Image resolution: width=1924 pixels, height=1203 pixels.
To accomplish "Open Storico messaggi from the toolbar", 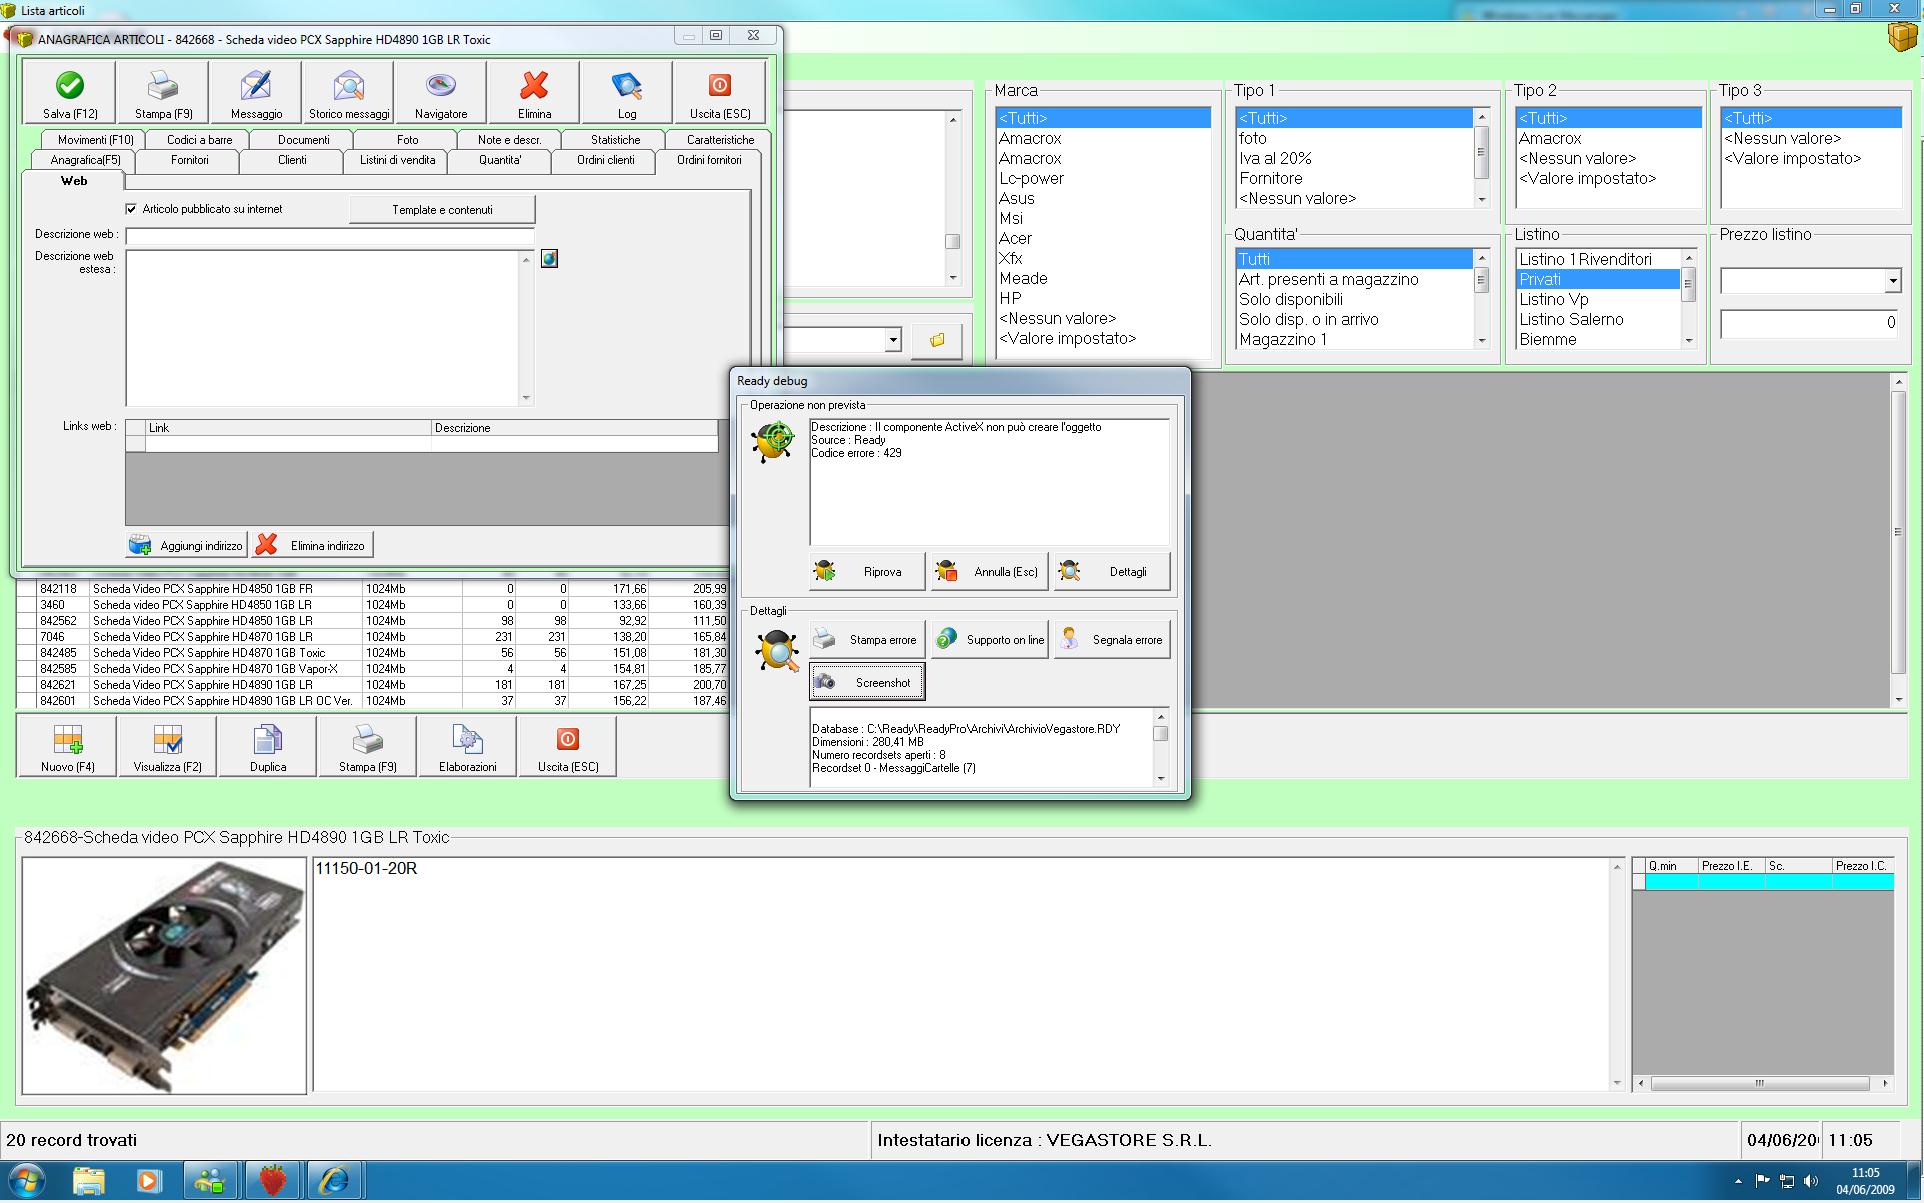I will tap(348, 87).
